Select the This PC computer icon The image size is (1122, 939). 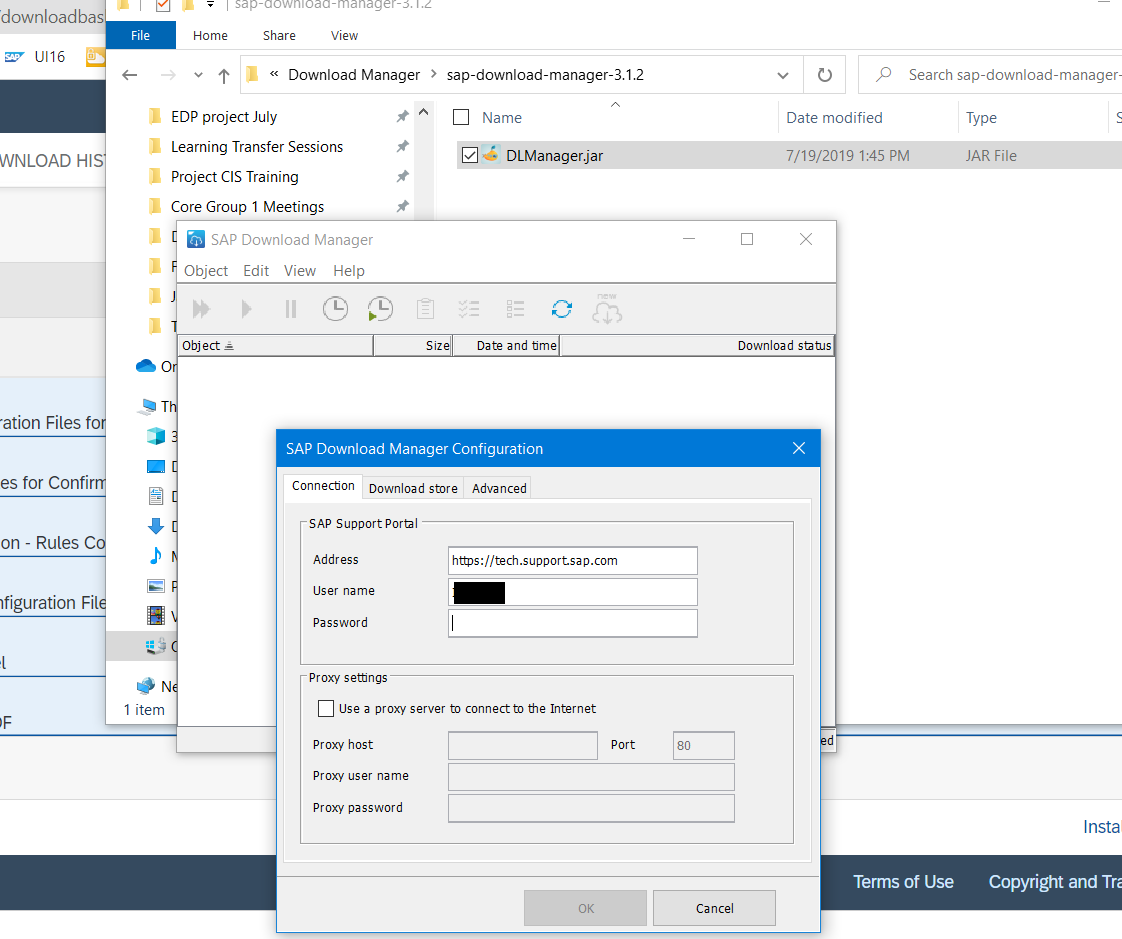pyautogui.click(x=147, y=407)
